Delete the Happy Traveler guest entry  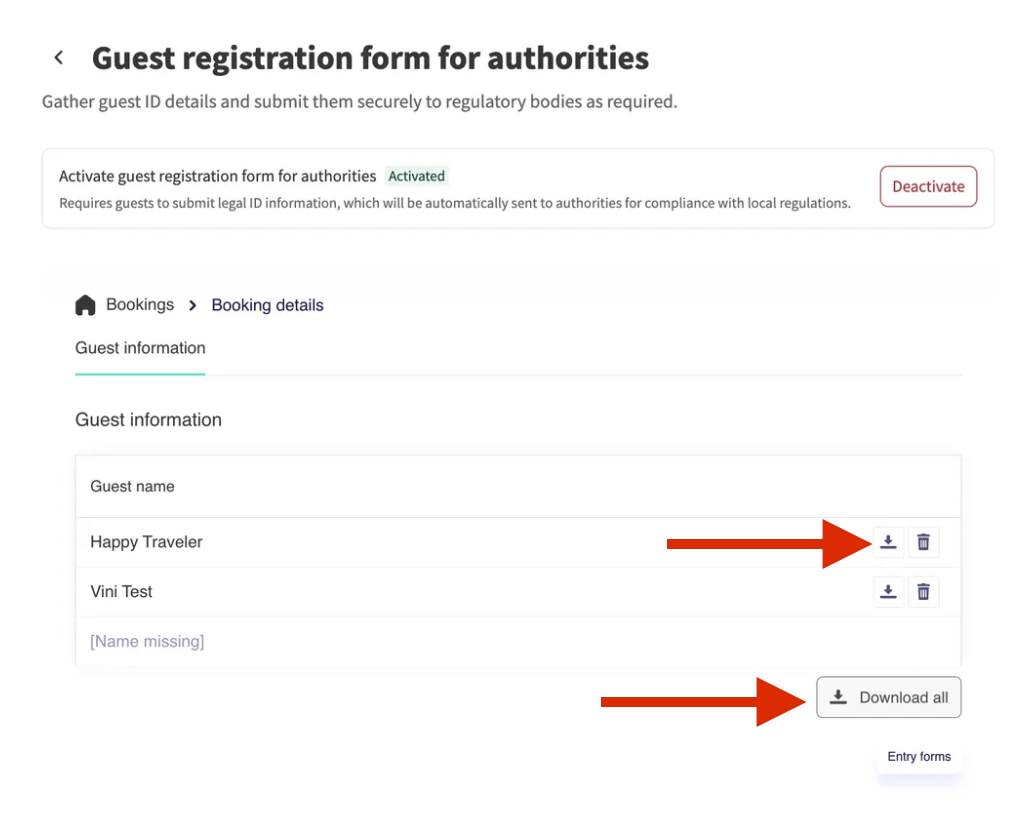click(923, 542)
